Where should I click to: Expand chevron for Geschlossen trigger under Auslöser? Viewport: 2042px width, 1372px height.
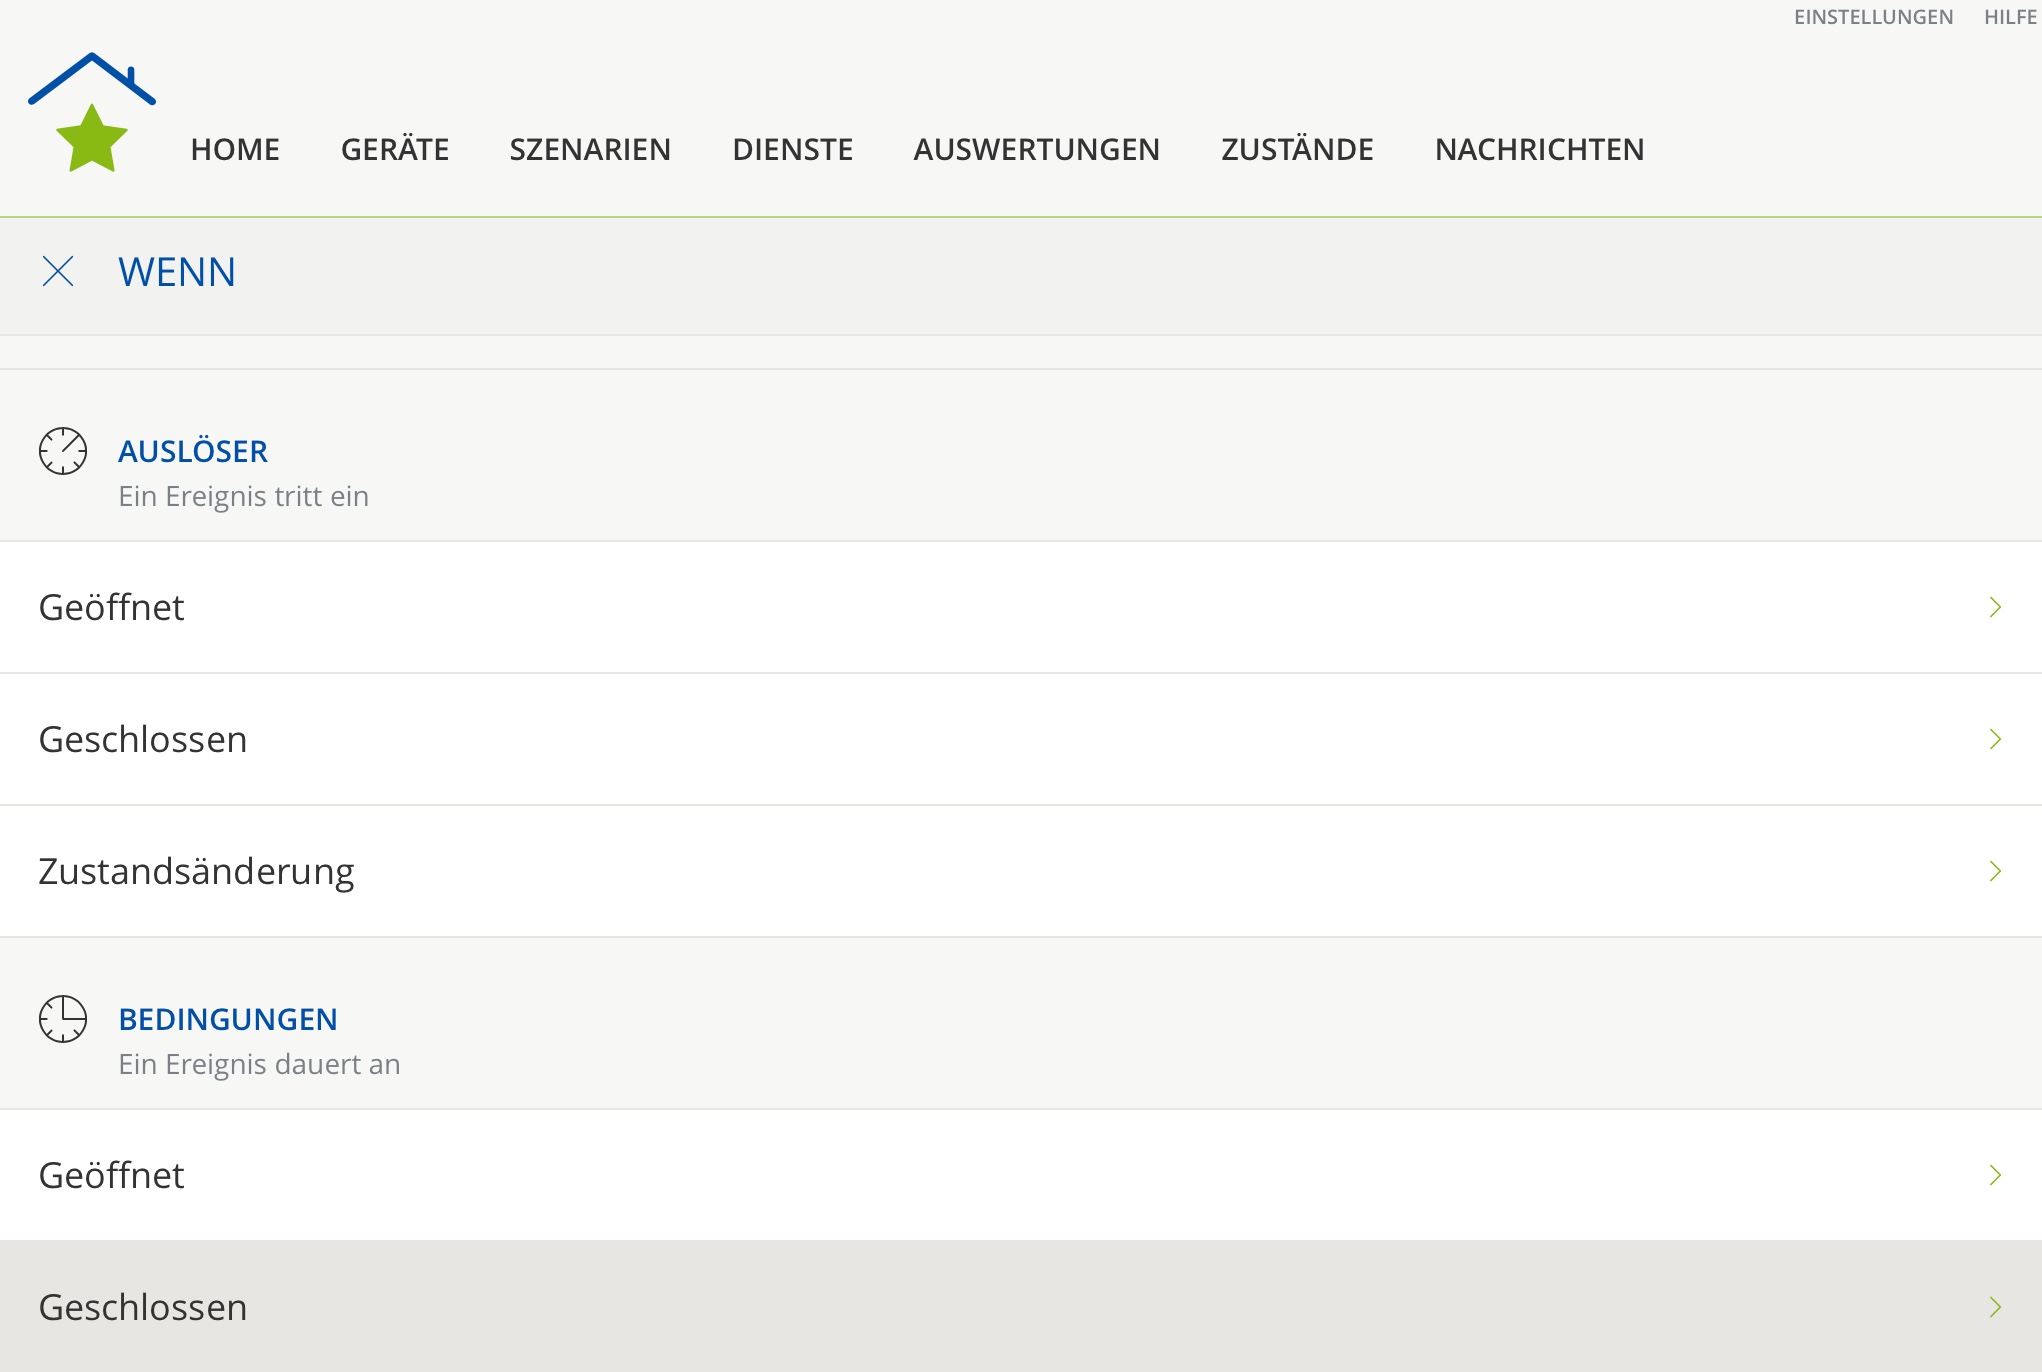tap(1995, 739)
